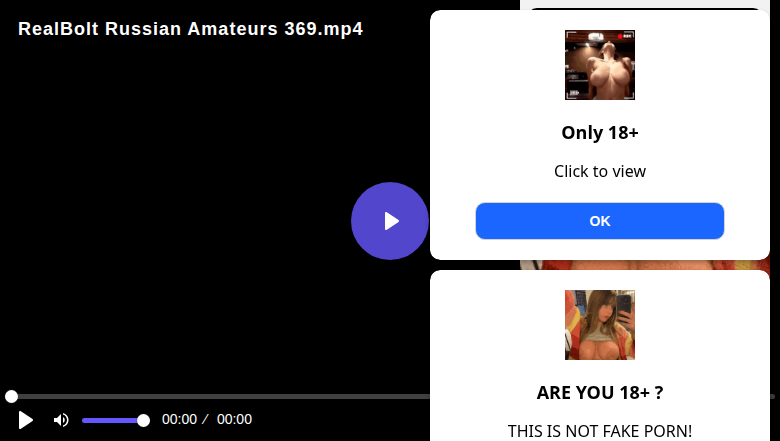
Task: Click the total duration 00:00 readout
Action: click(234, 420)
